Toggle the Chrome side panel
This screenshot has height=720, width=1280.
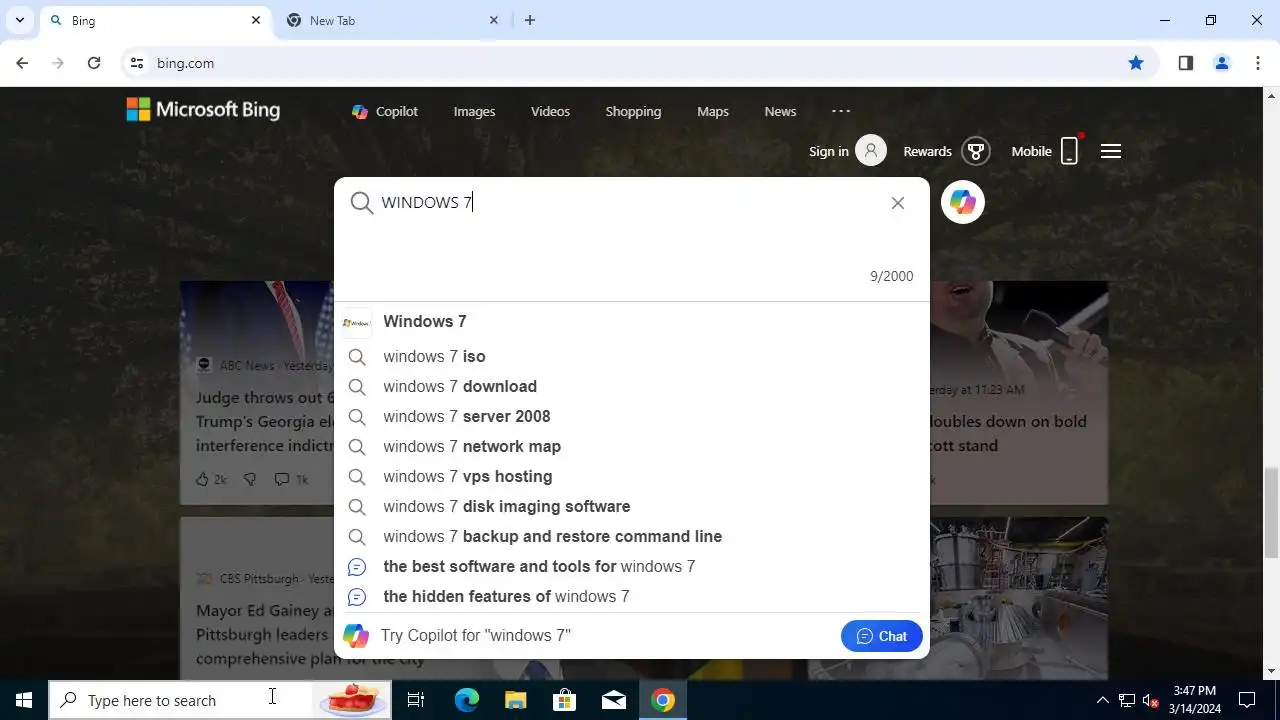pos(1186,63)
